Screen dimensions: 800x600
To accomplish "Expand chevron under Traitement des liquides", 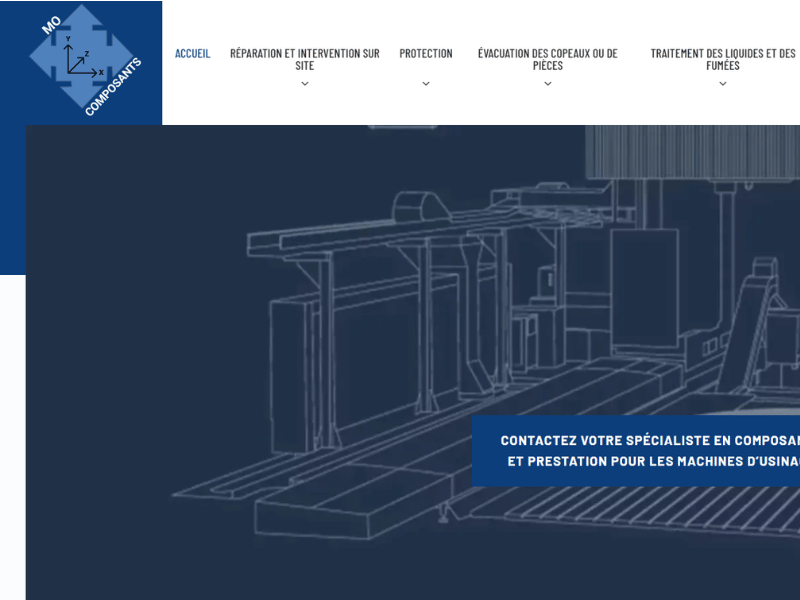I will pos(722,84).
